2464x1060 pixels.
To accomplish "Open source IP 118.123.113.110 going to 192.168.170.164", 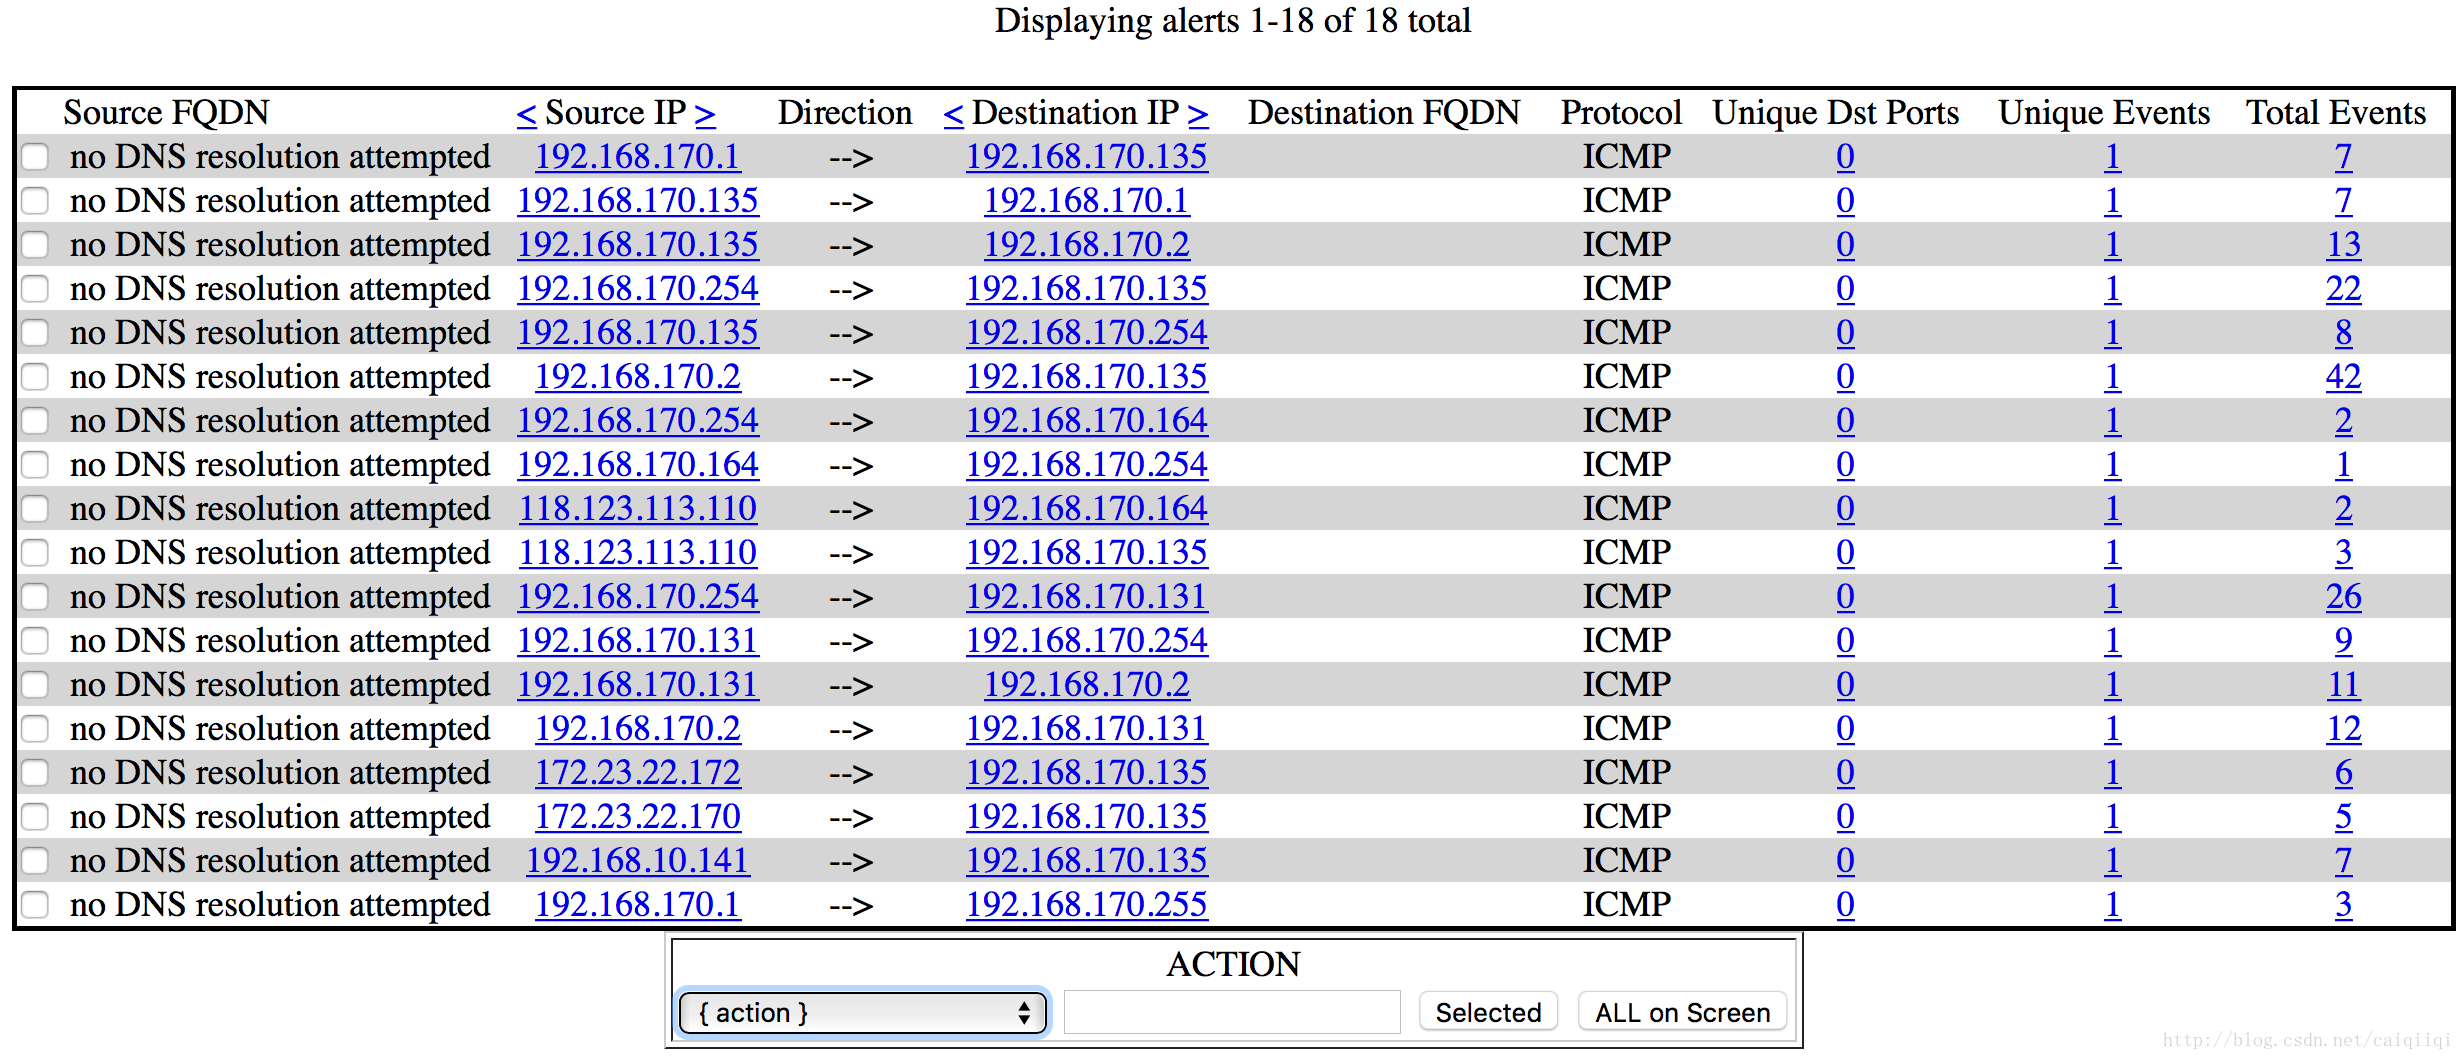I will click(x=638, y=509).
